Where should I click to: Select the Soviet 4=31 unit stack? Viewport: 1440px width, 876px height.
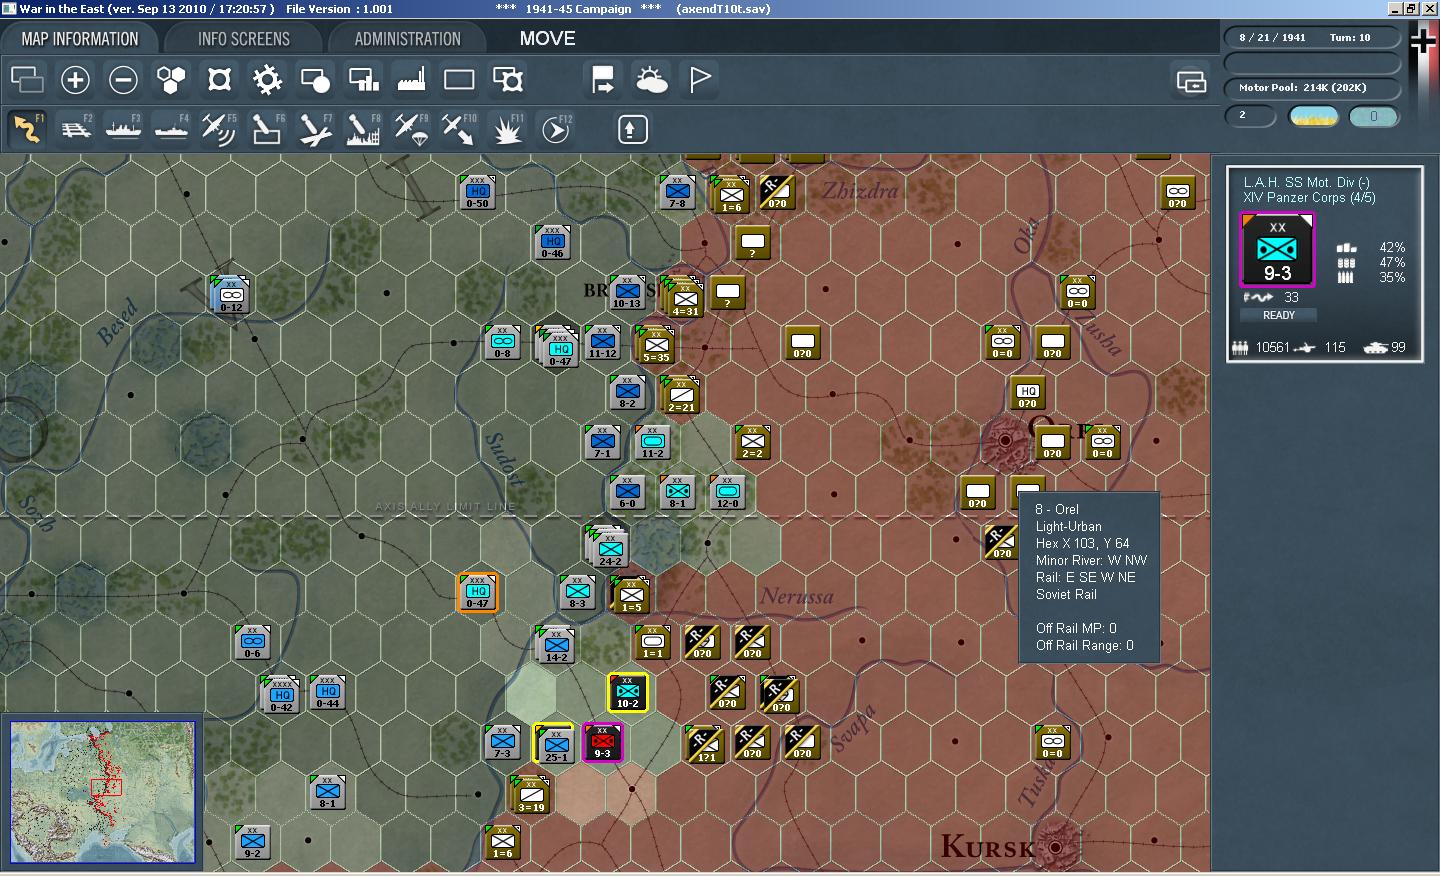pyautogui.click(x=684, y=297)
